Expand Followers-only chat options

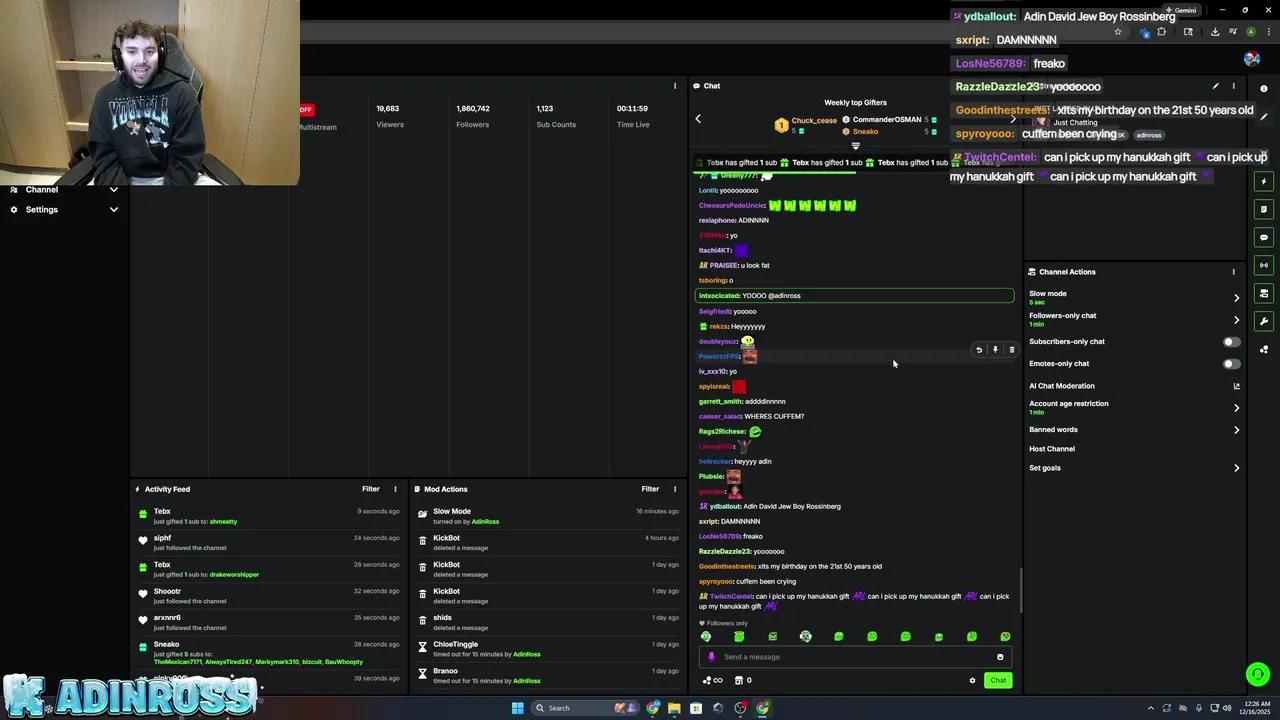click(1236, 320)
